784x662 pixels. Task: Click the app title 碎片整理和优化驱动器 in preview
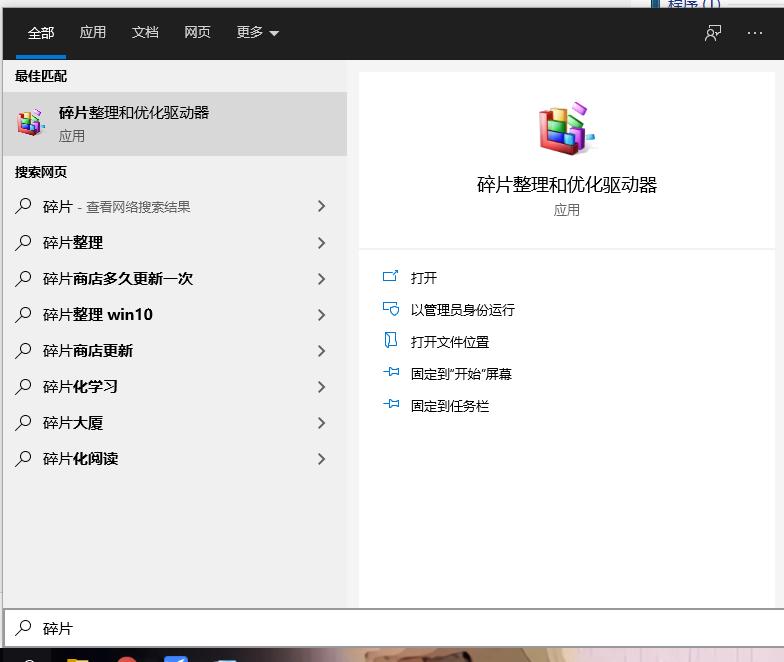click(x=566, y=185)
